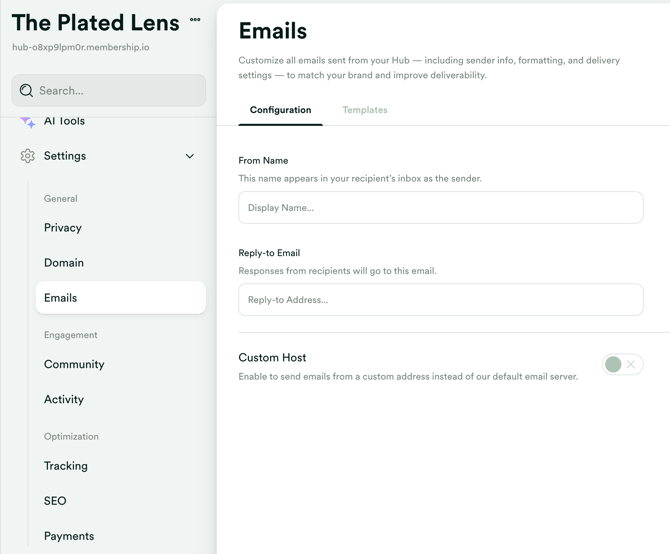The width and height of the screenshot is (670, 554).
Task: Click the Settings gear icon
Action: click(27, 156)
